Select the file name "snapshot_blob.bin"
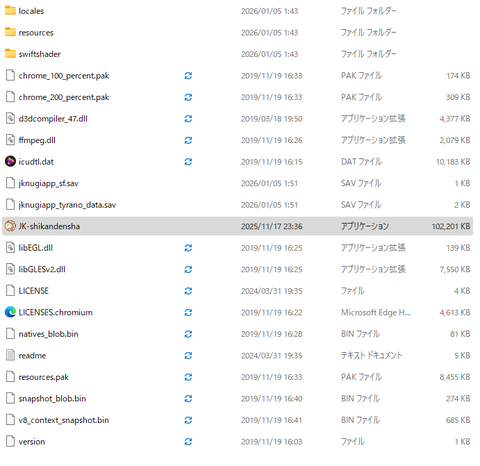Image resolution: width=480 pixels, height=466 pixels. [52, 399]
